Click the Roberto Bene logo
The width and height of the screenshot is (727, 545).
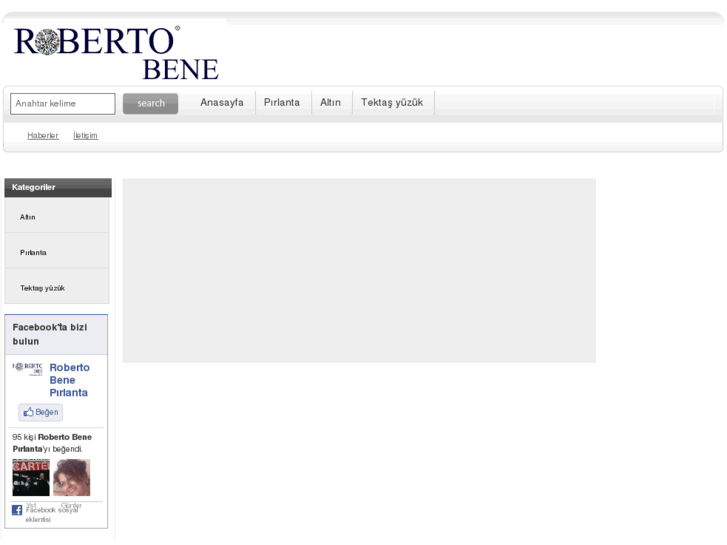116,53
